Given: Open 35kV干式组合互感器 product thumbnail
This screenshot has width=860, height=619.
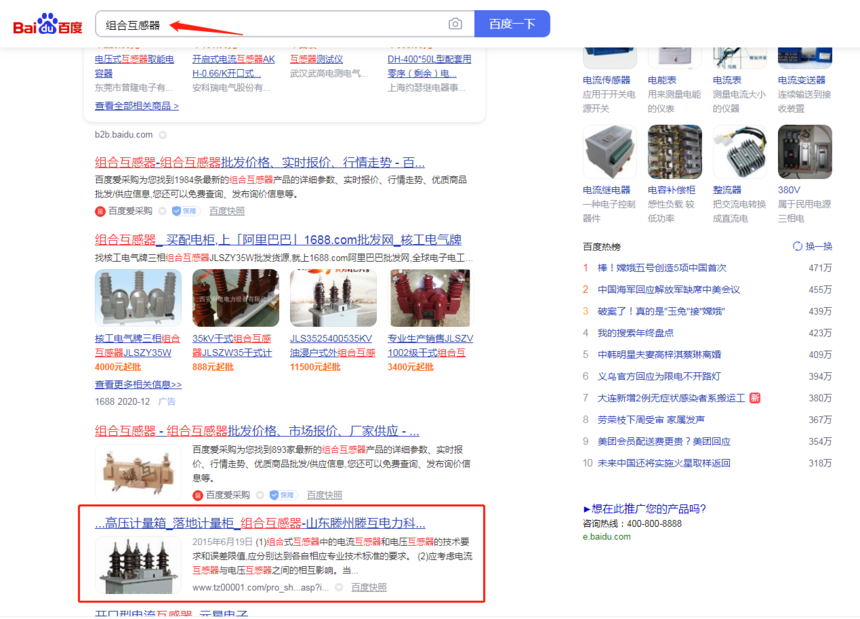Looking at the screenshot, I should (235, 298).
